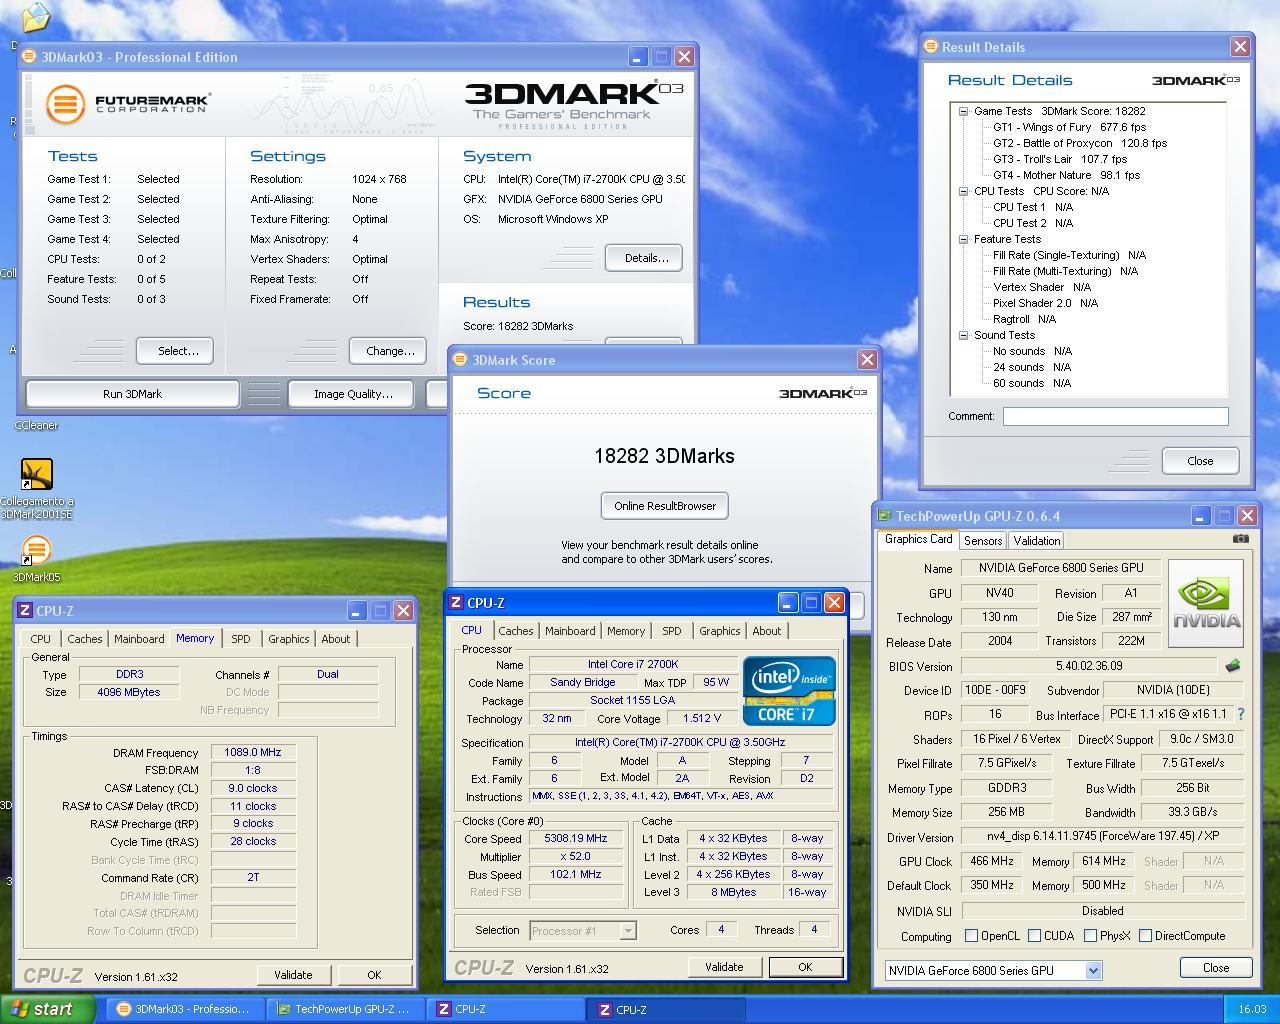Viewport: 1280px width, 1024px height.
Task: Click the GPU-Z screenshot camera icon
Action: [x=1240, y=538]
